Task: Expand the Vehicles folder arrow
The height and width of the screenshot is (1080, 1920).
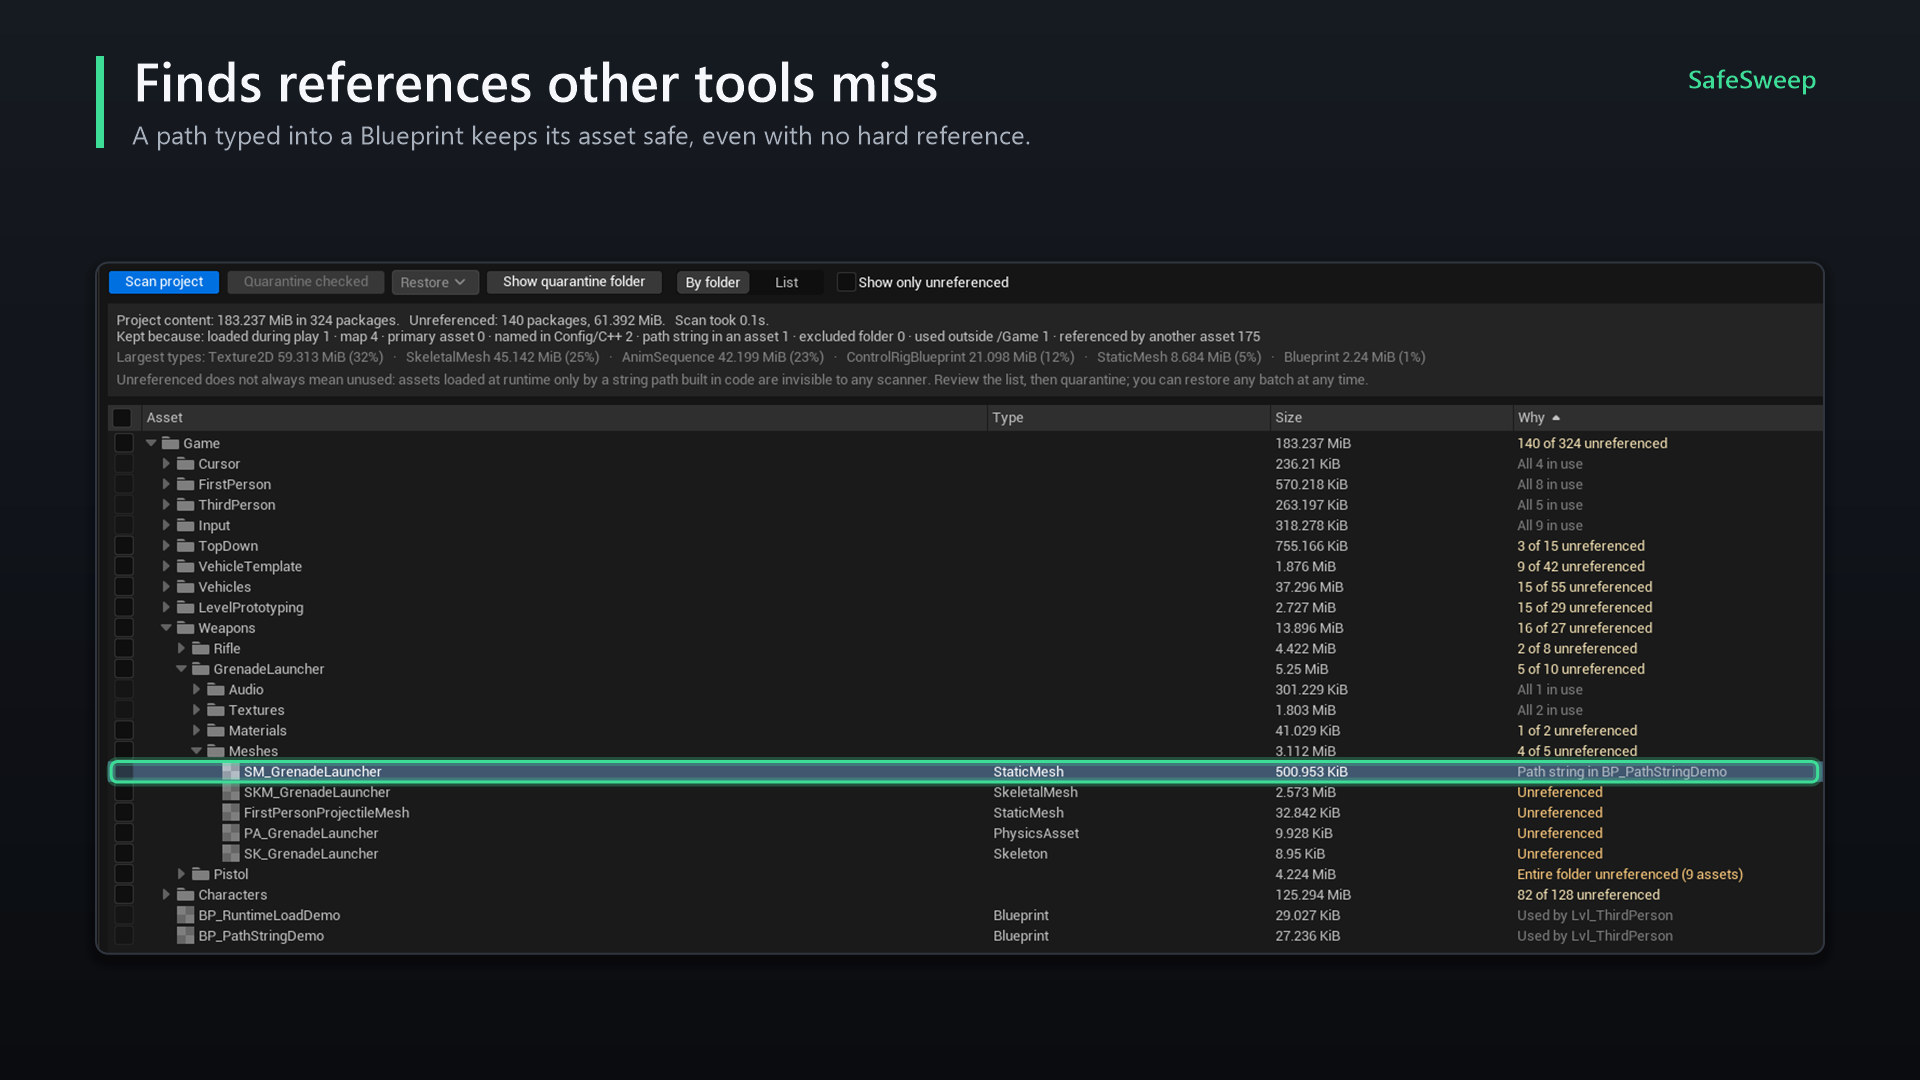Action: click(x=167, y=587)
